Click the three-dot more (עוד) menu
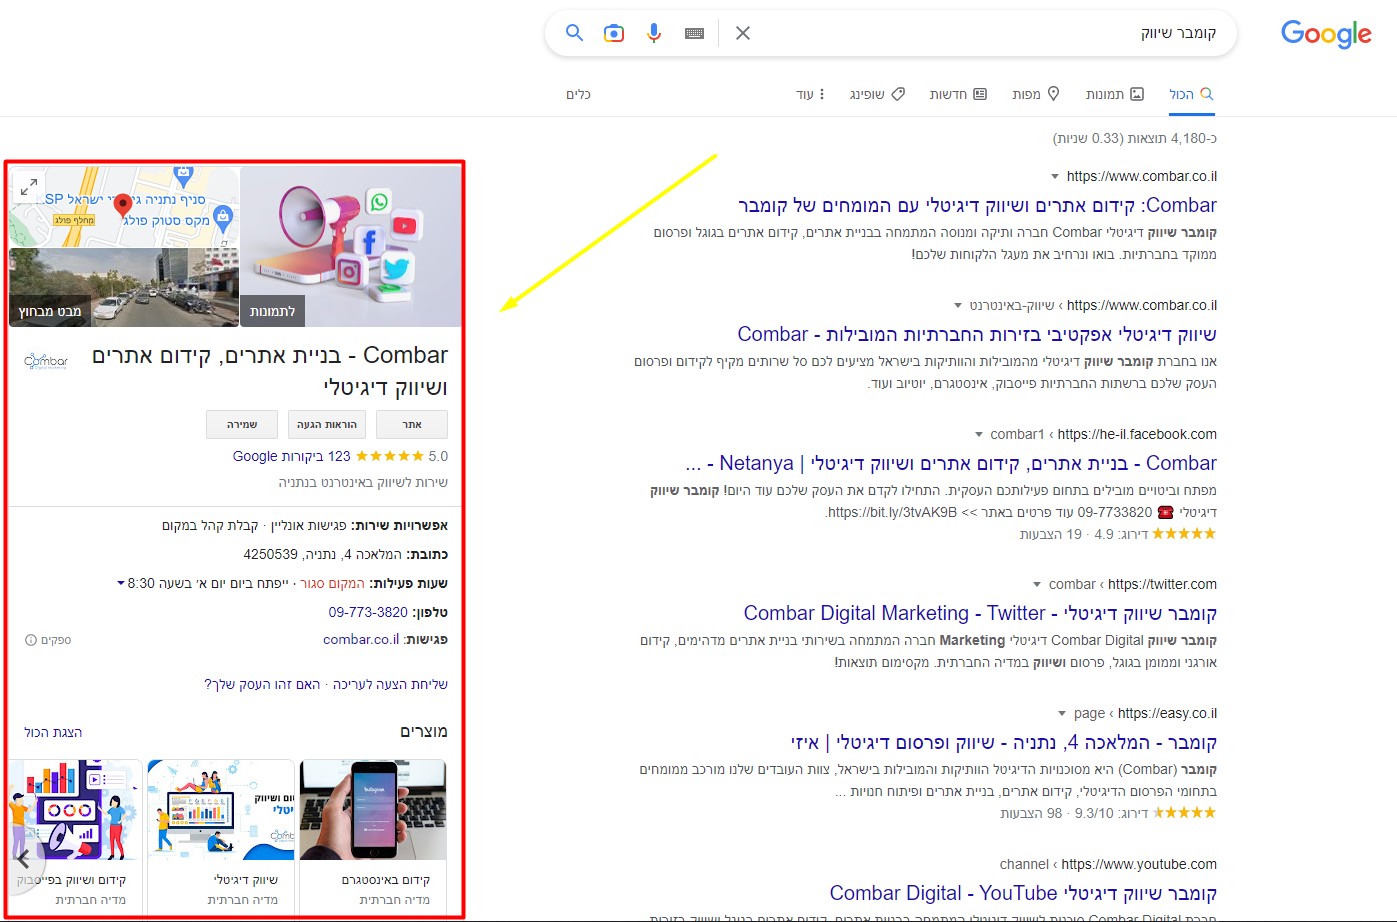This screenshot has height=922, width=1397. 811,94
